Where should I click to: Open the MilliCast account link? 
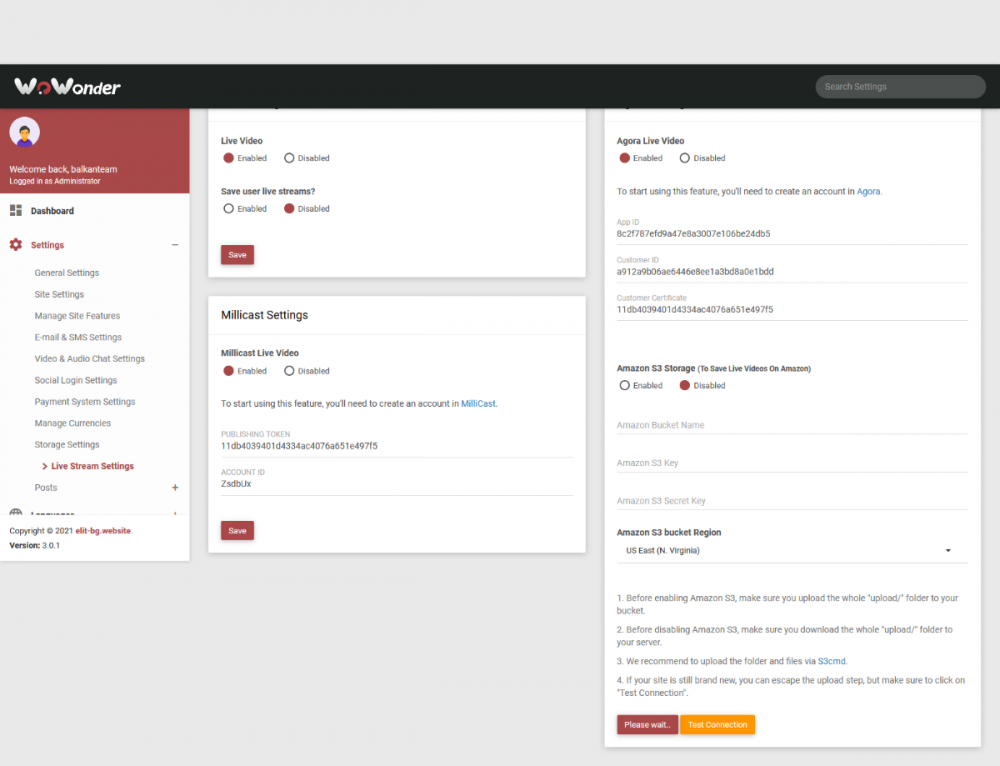click(x=478, y=404)
